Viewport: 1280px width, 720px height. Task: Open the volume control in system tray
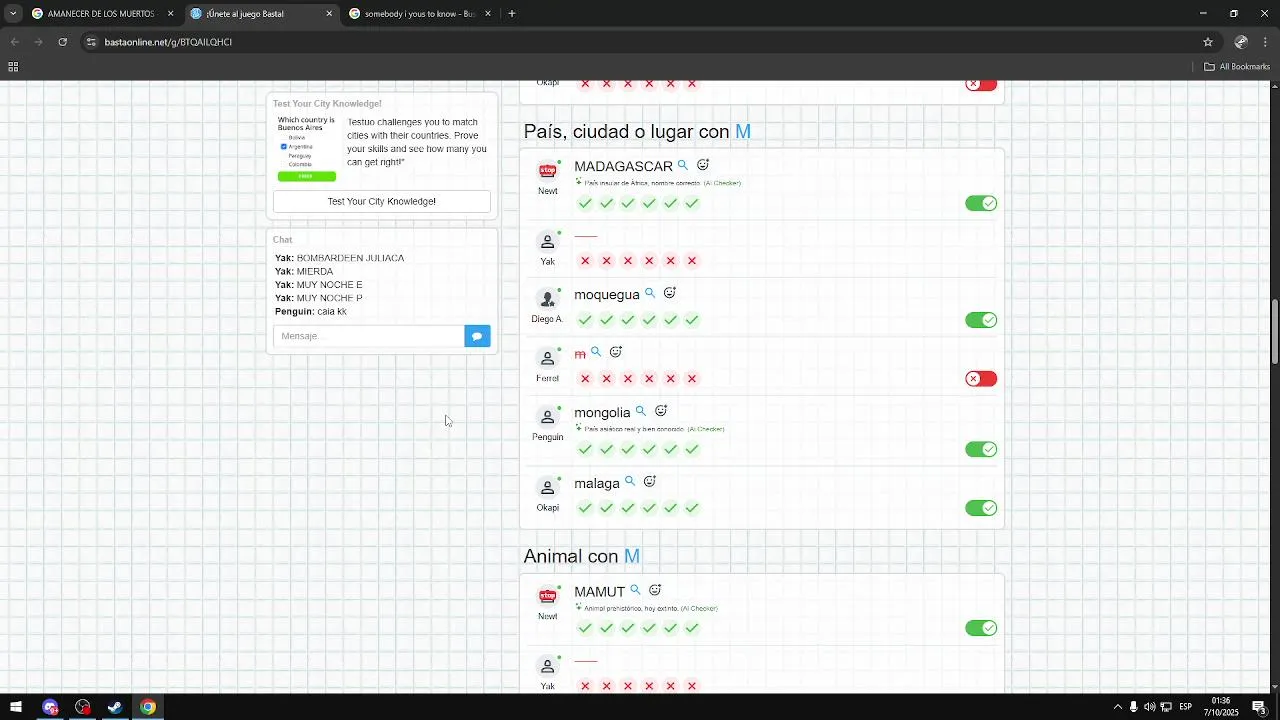(1150, 707)
